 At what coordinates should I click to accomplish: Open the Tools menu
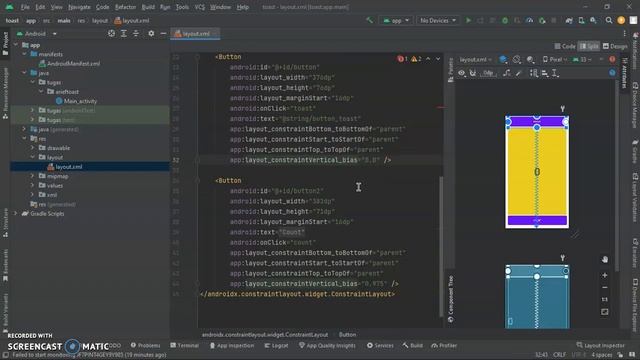tap(182, 7)
